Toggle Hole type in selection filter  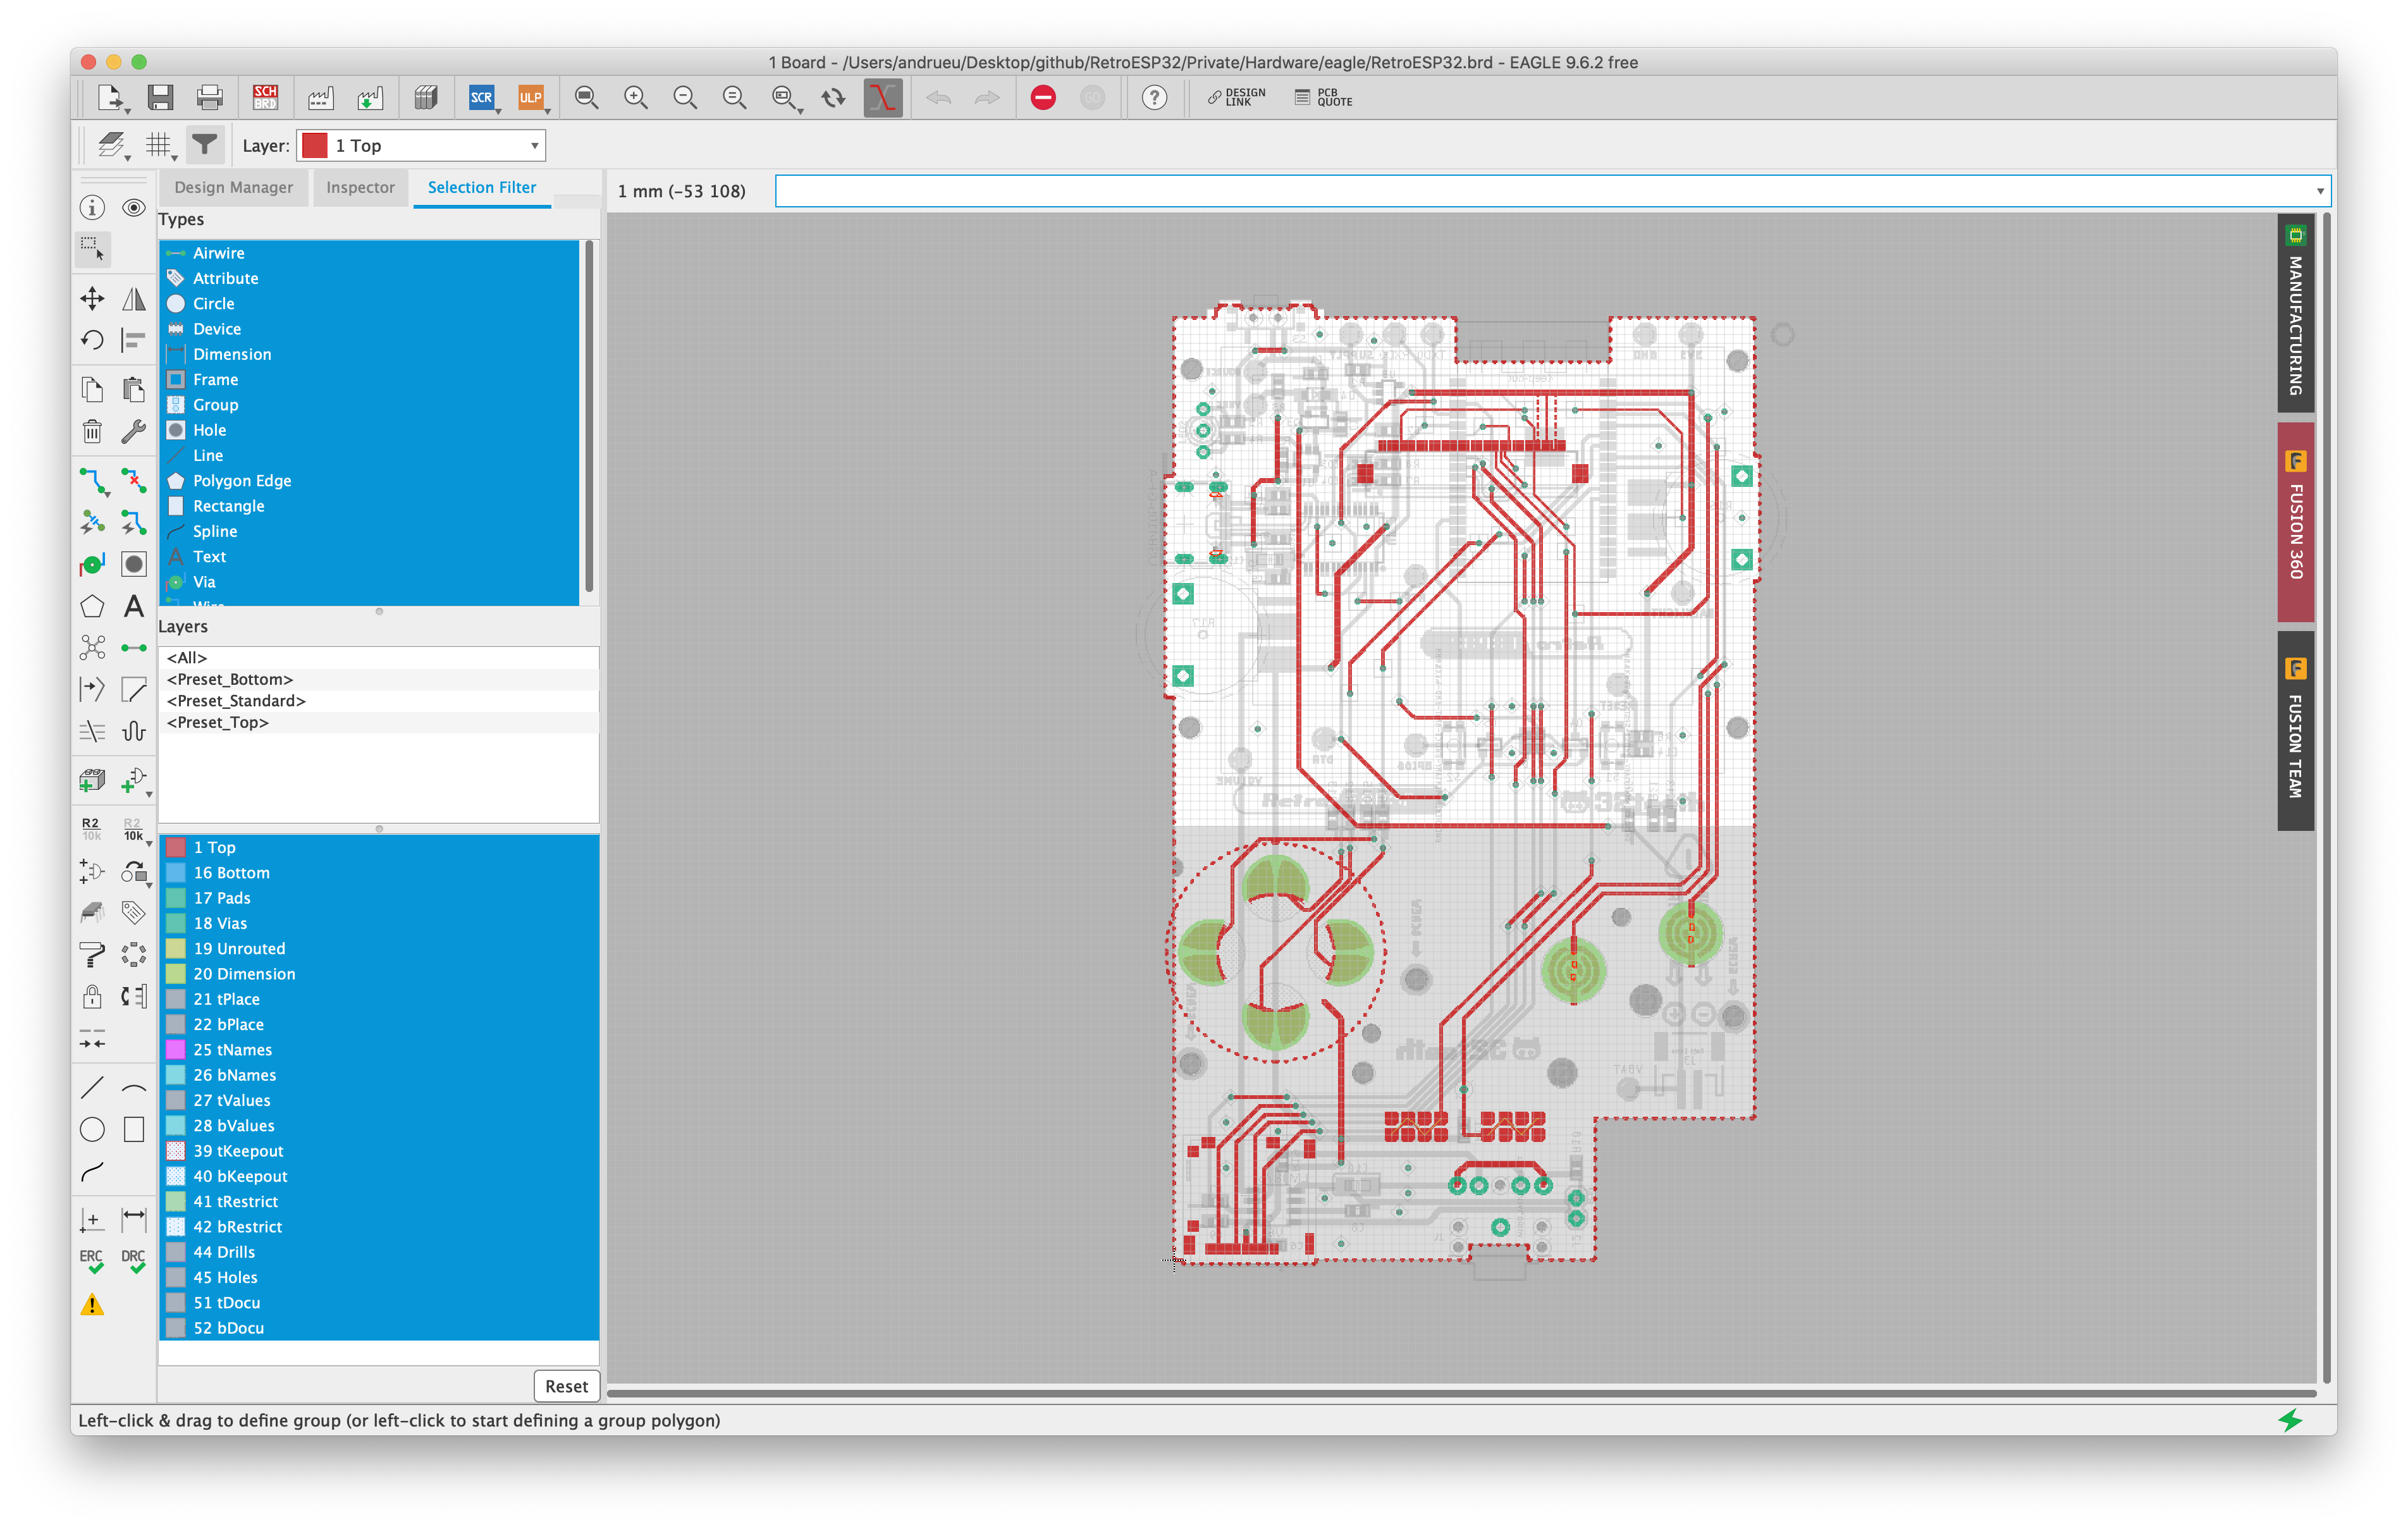pos(369,430)
